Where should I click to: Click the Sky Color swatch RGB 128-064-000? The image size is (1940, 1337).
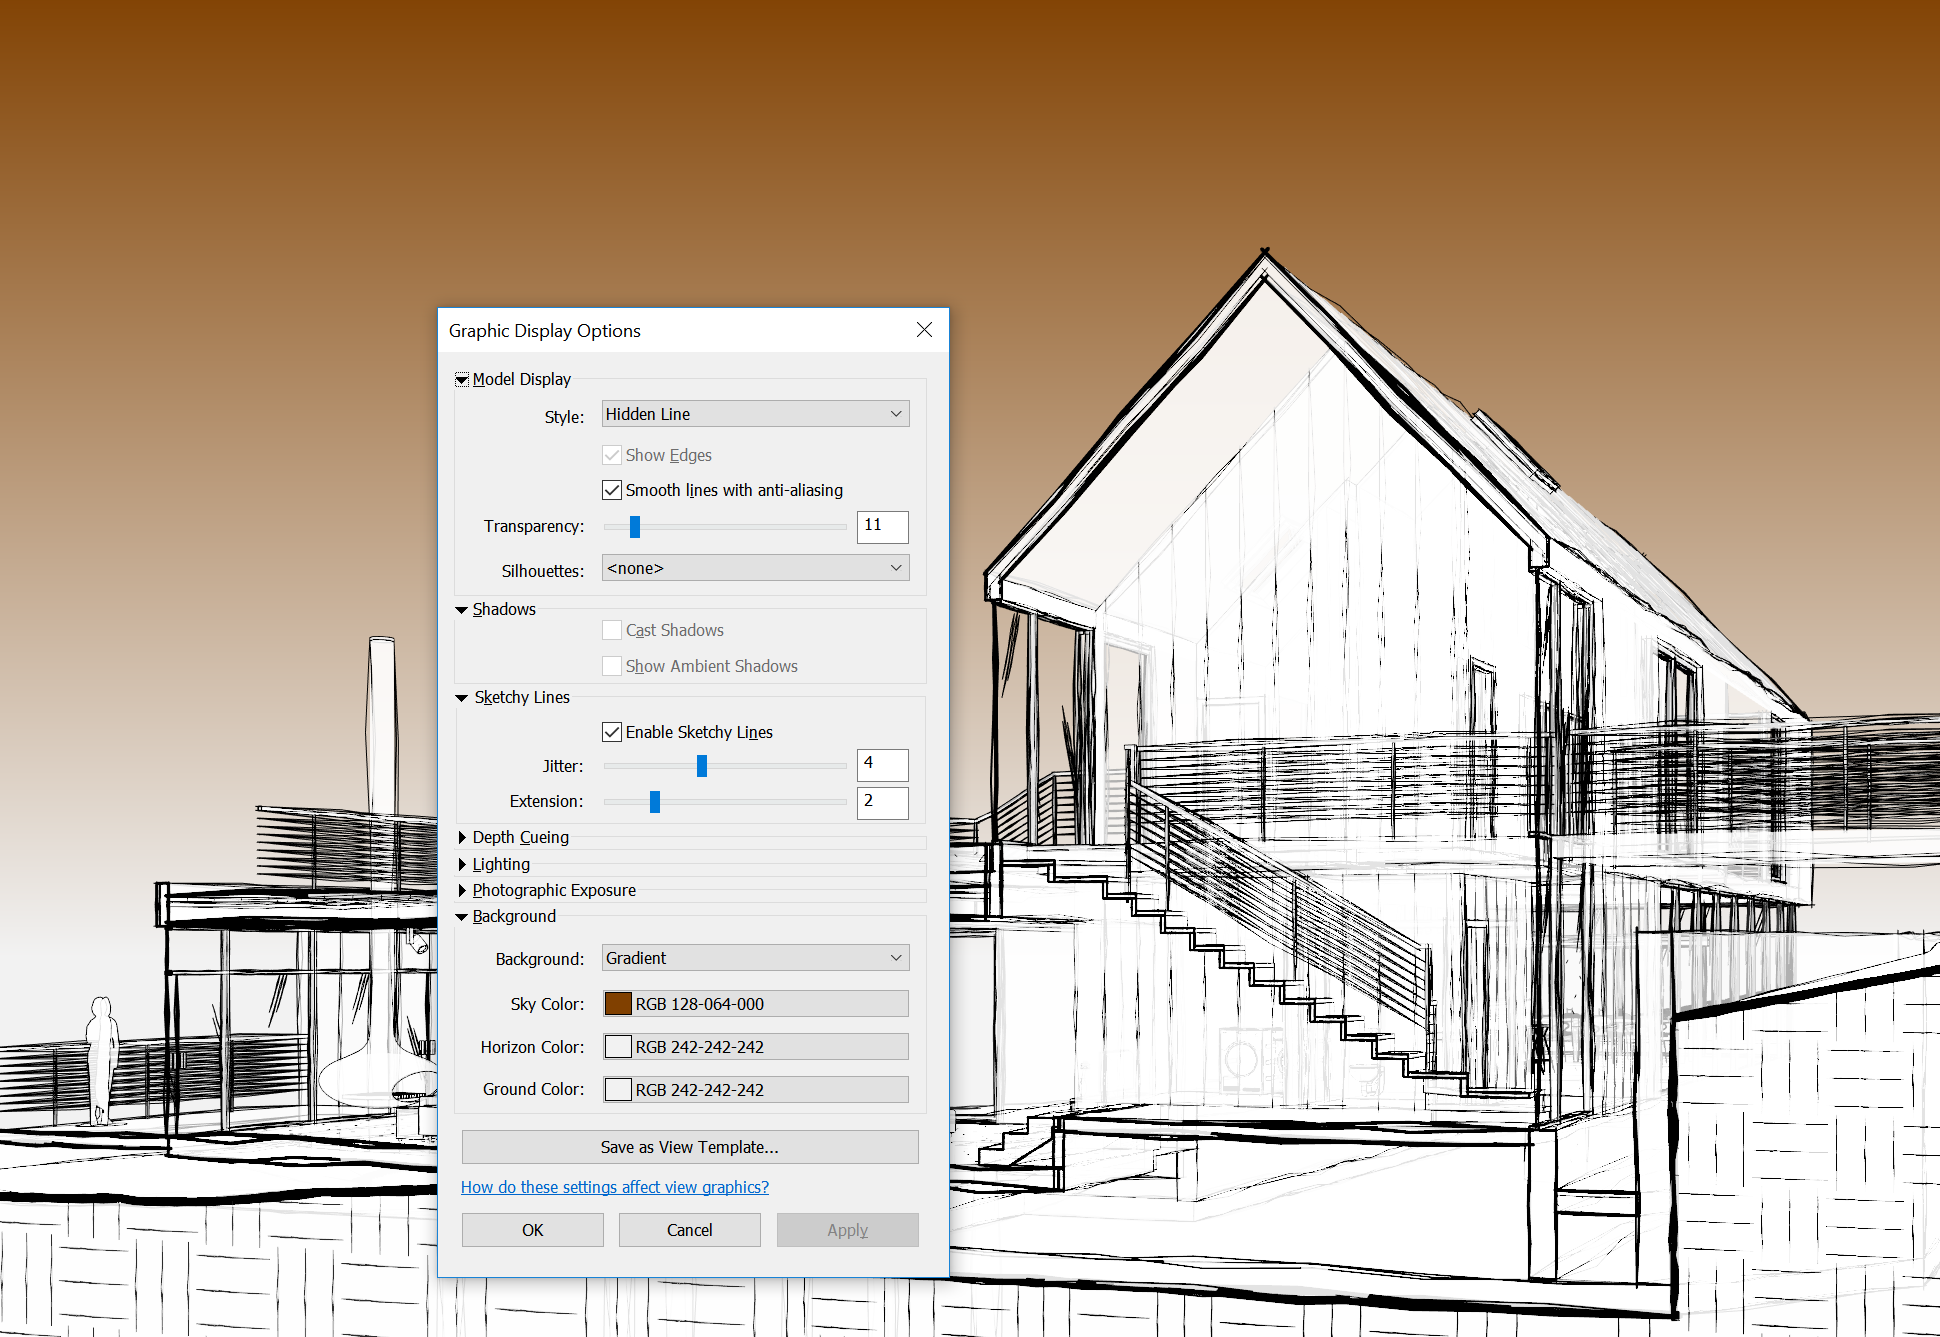click(x=616, y=1005)
